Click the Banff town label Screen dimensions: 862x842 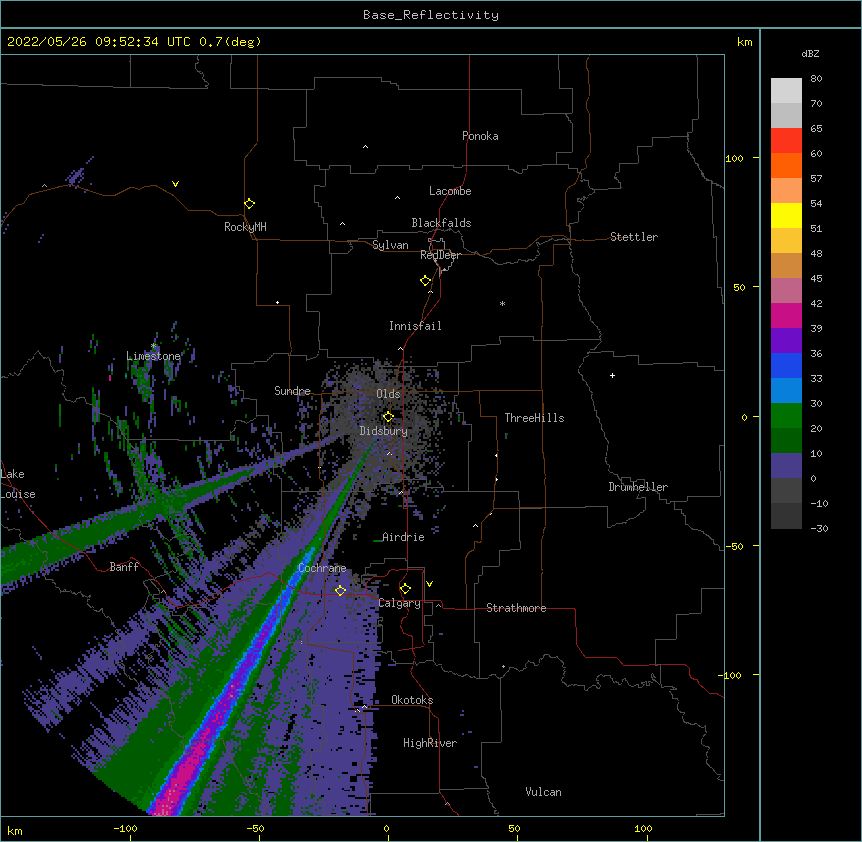tap(124, 567)
